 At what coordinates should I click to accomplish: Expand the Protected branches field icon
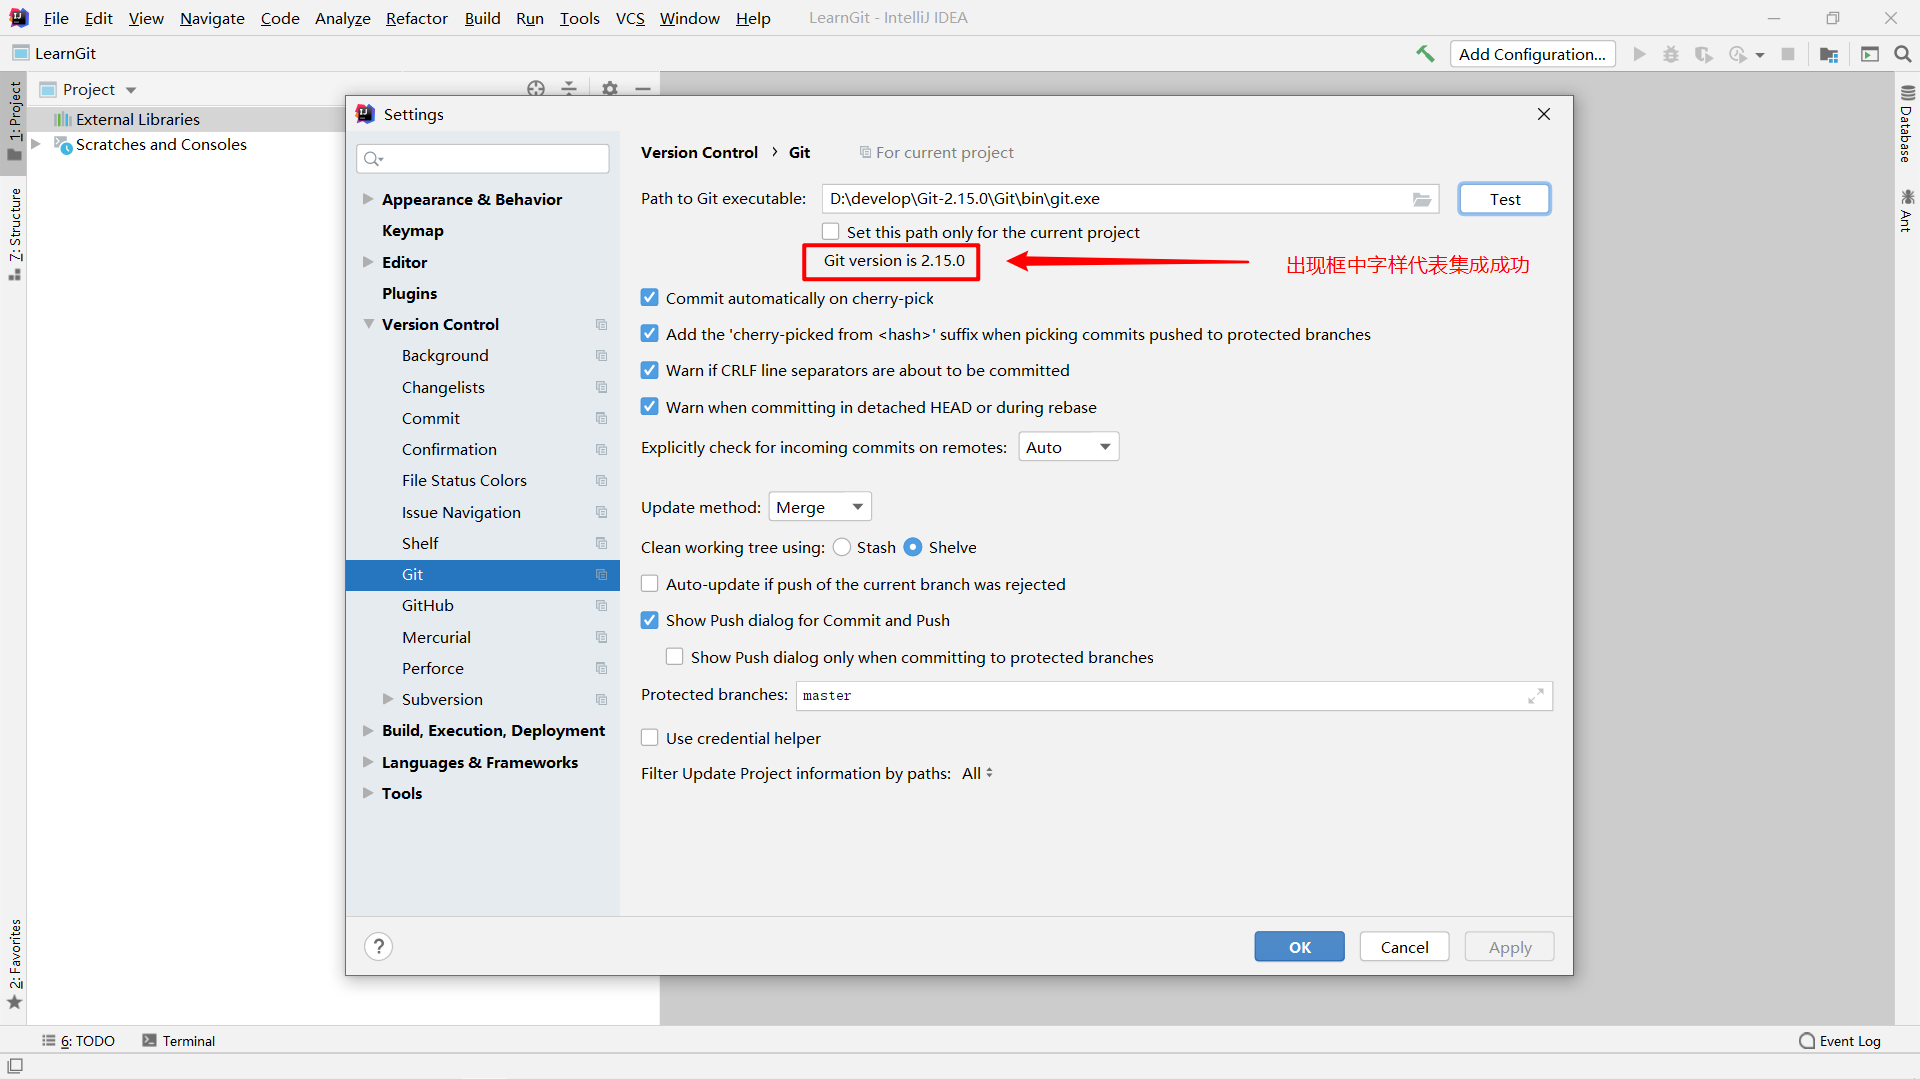[x=1536, y=696]
